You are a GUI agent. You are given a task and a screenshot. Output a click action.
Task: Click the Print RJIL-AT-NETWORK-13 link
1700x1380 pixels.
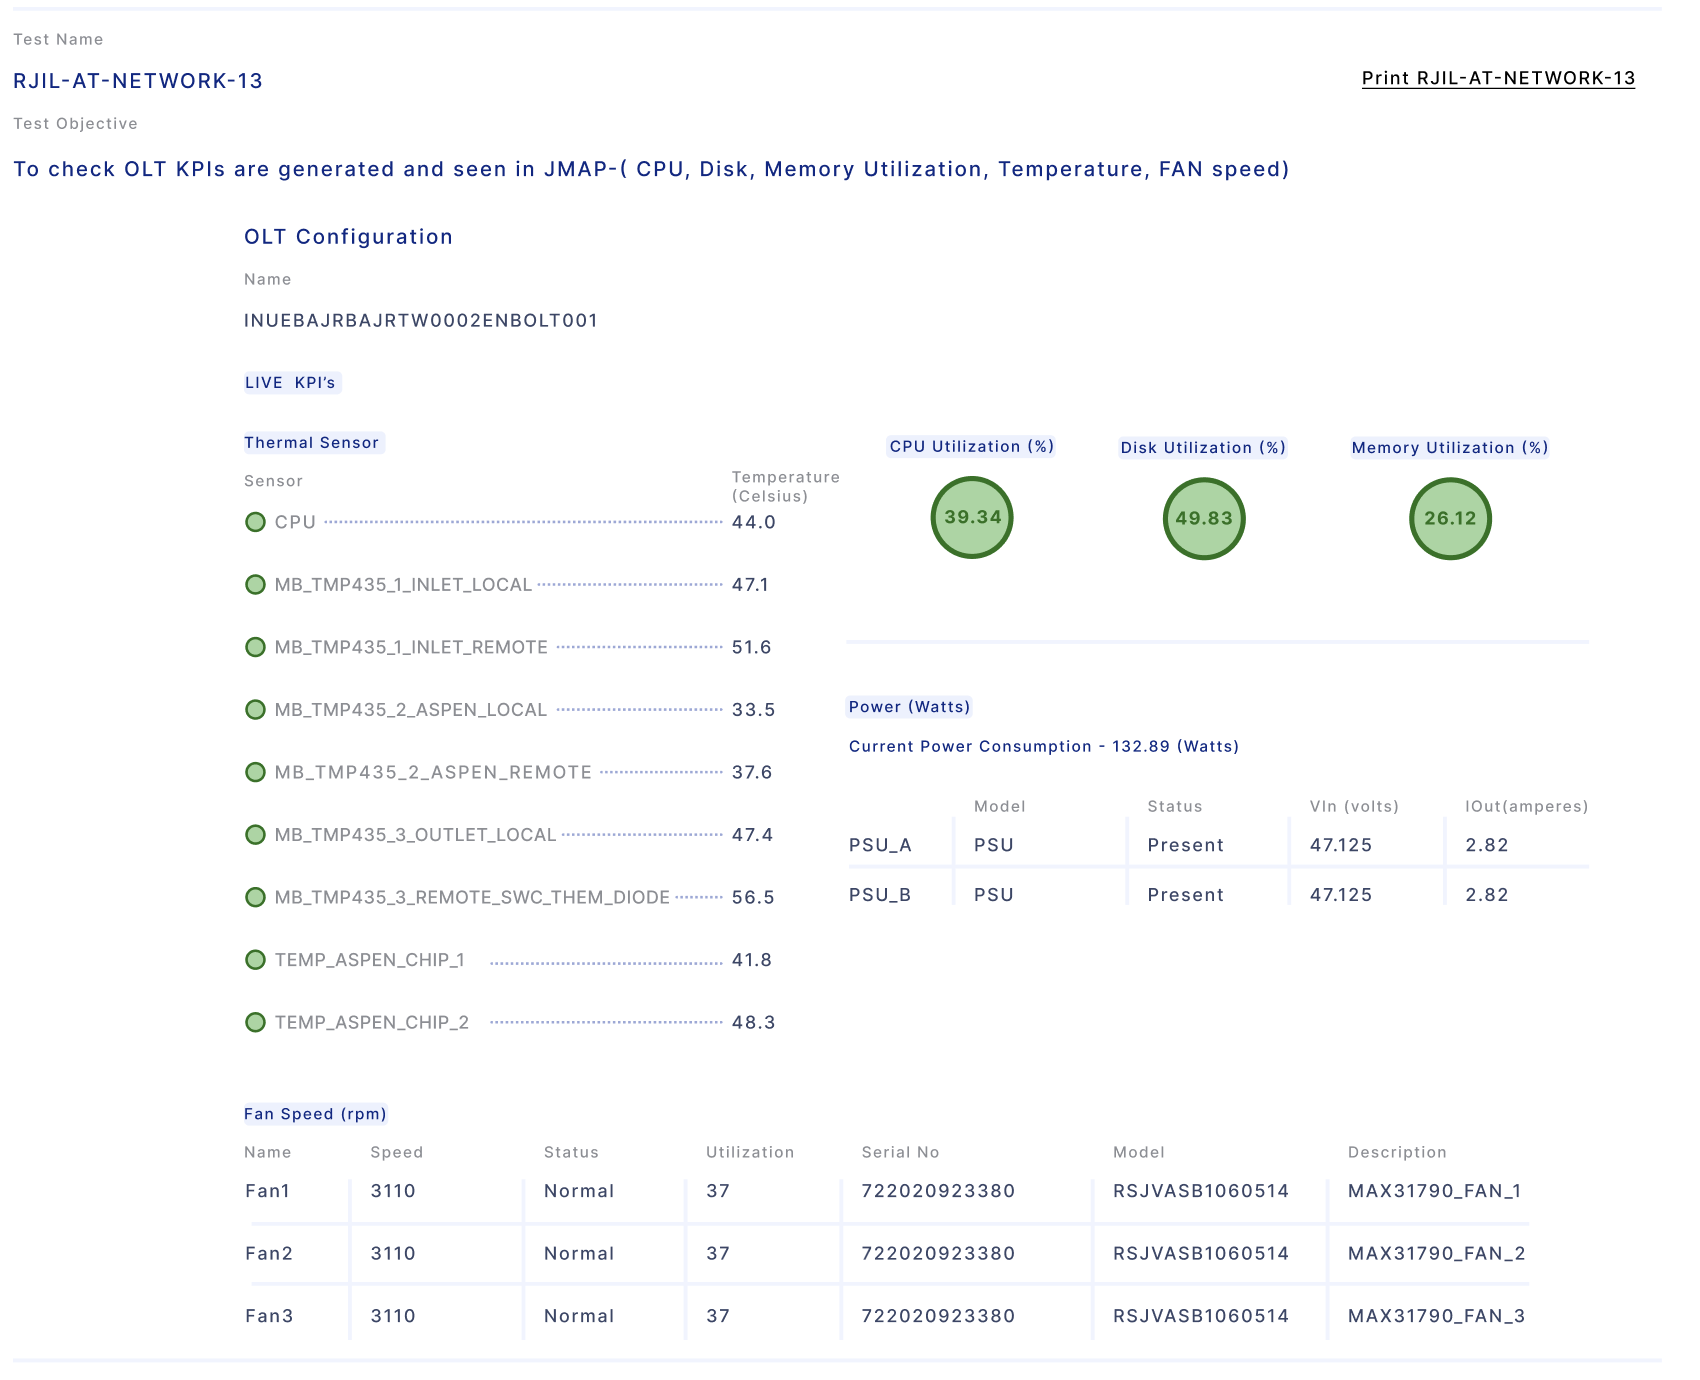1499,77
